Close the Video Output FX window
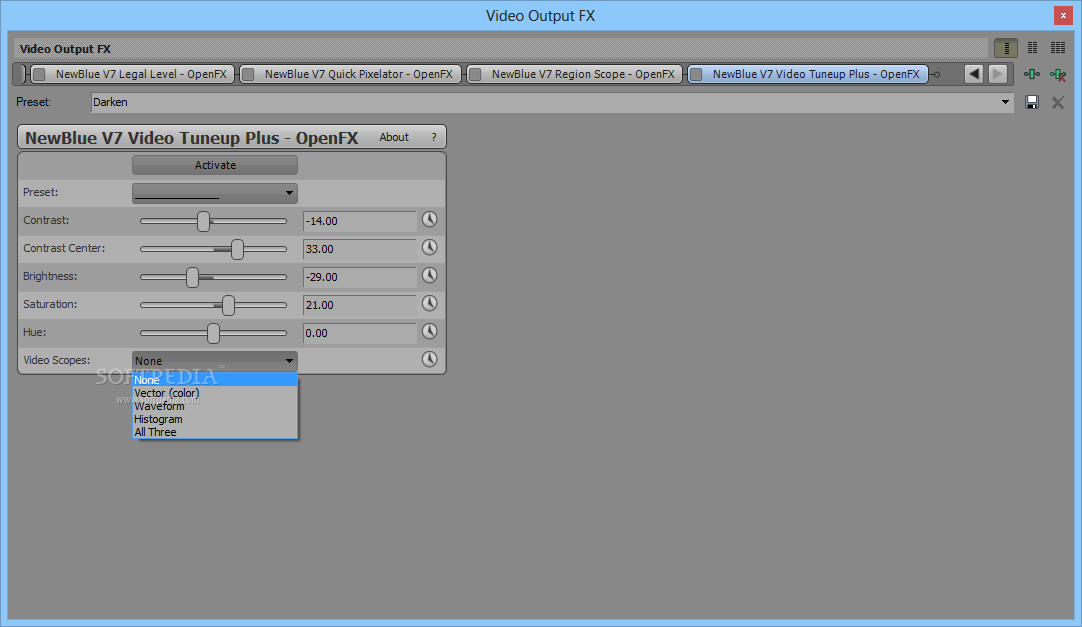 [1063, 16]
